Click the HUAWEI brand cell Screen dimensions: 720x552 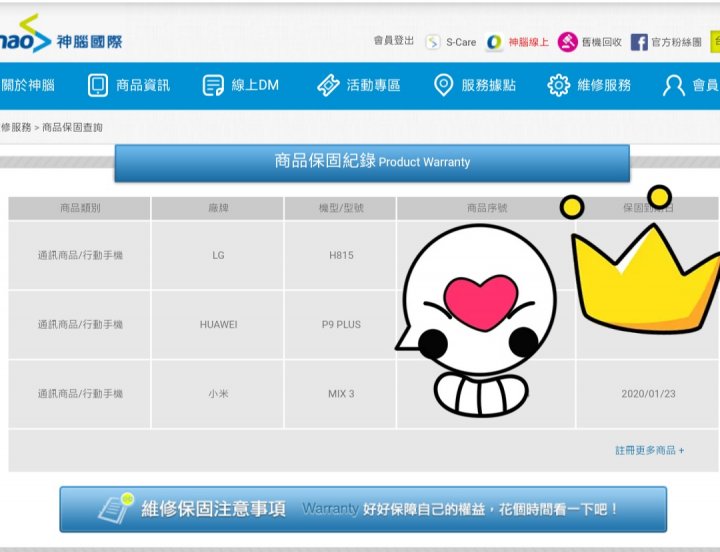pos(218,325)
